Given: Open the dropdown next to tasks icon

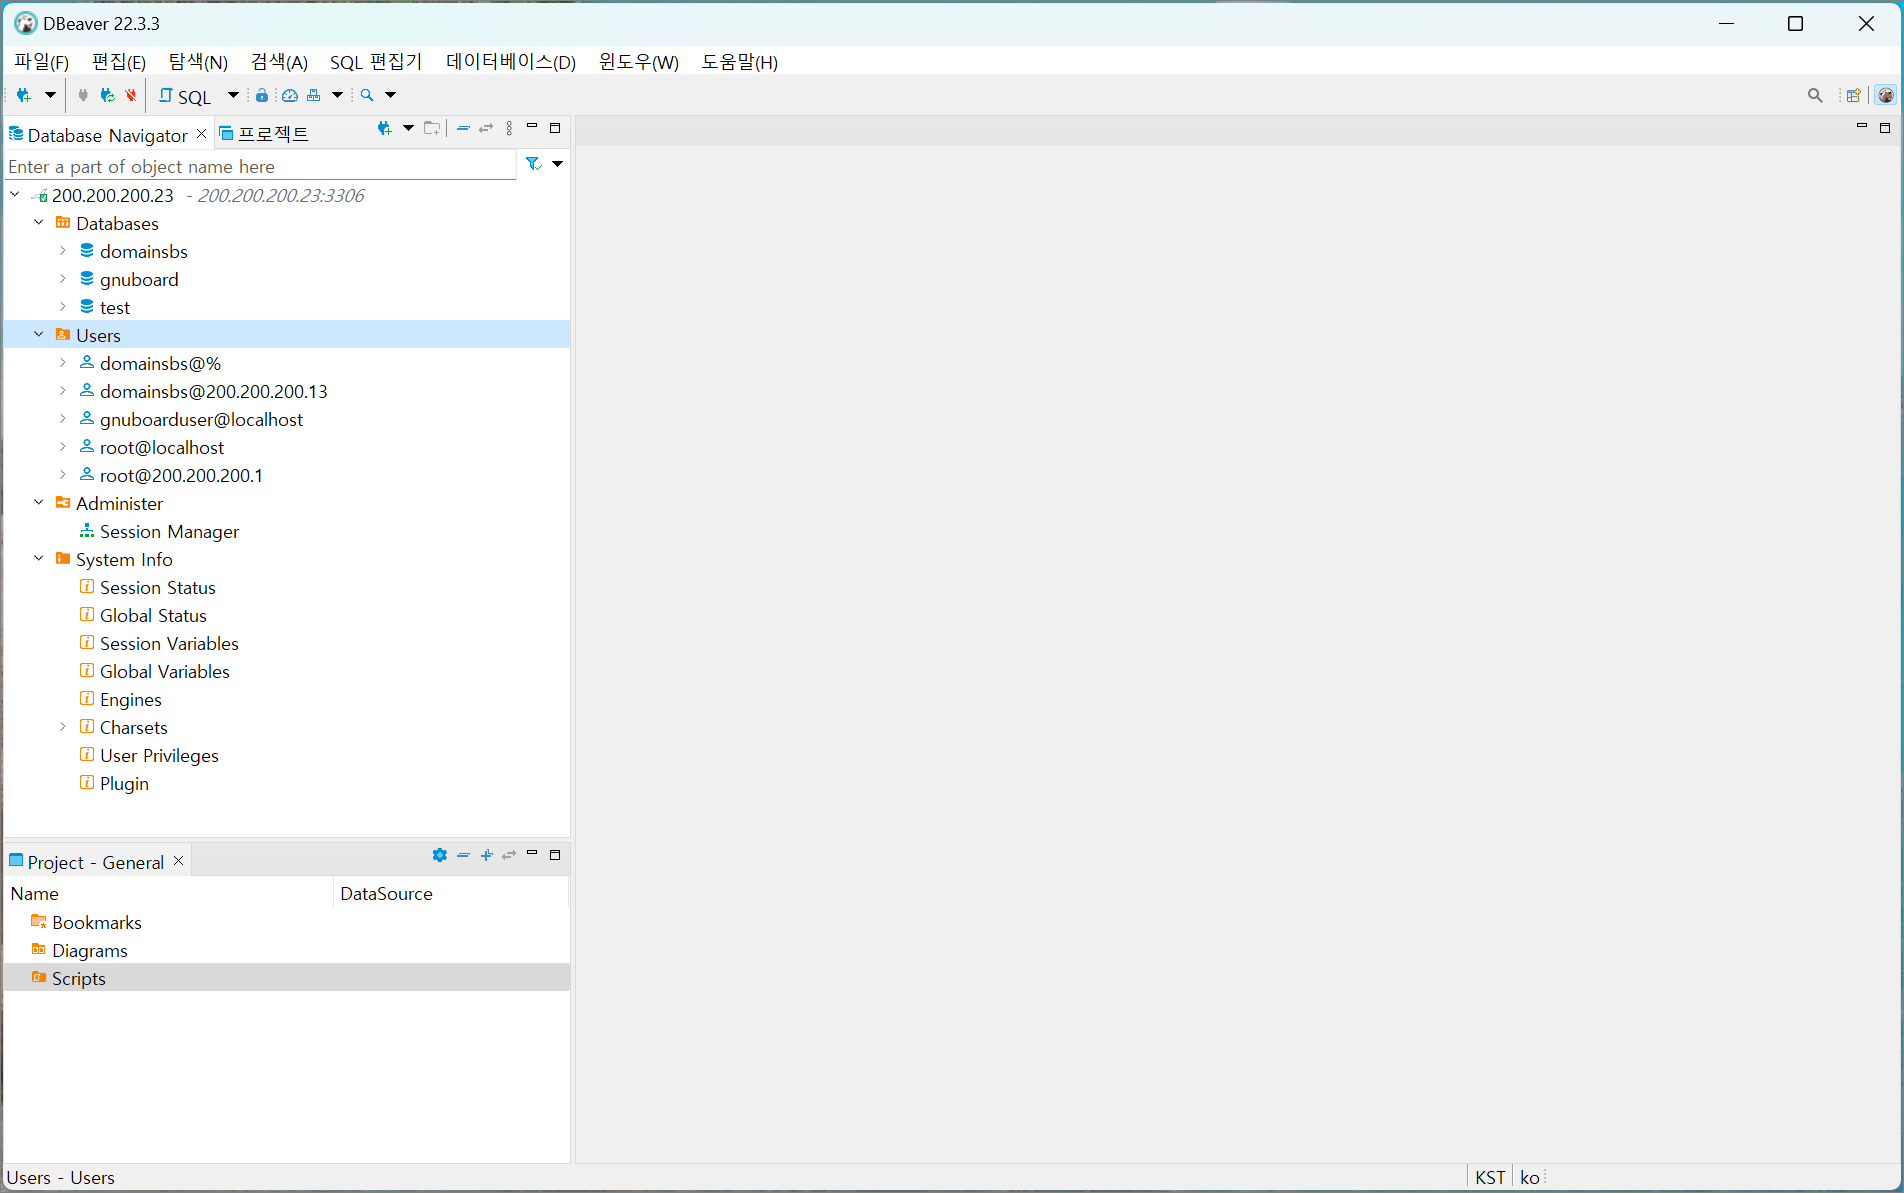Looking at the screenshot, I should pyautogui.click(x=338, y=95).
